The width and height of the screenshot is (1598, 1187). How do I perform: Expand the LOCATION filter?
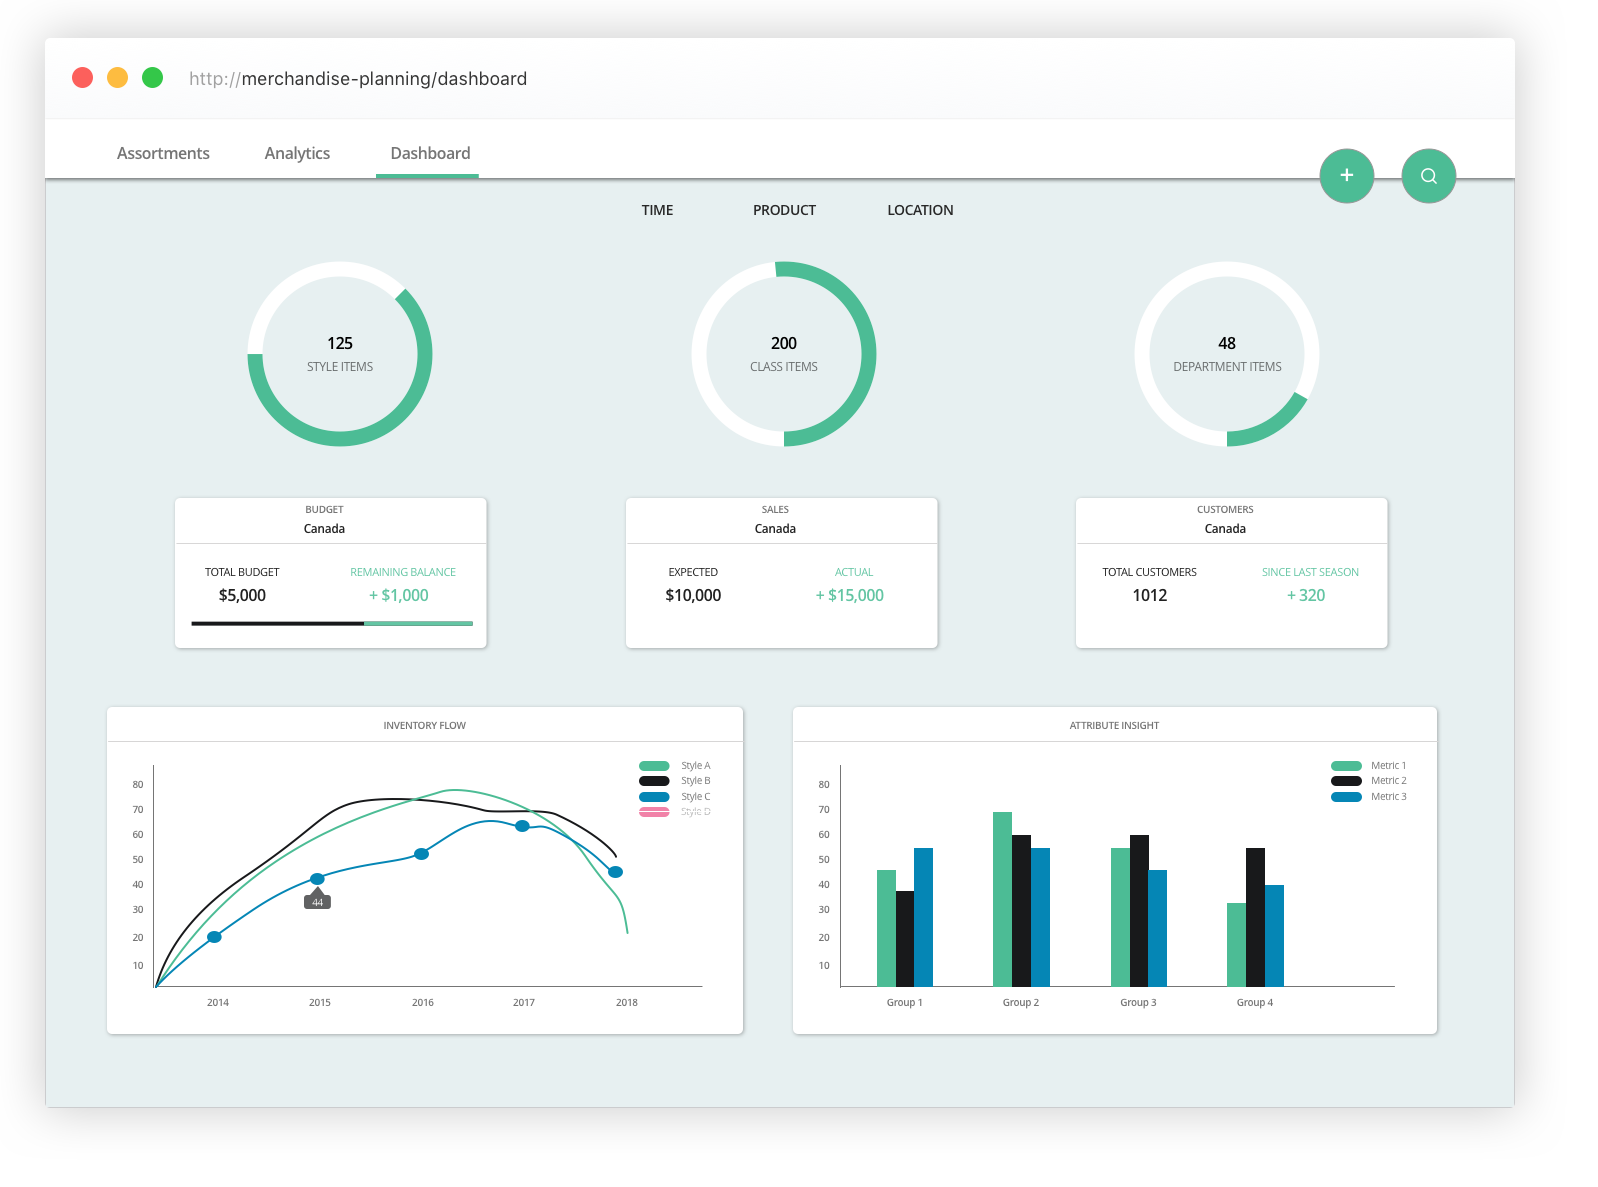point(920,210)
